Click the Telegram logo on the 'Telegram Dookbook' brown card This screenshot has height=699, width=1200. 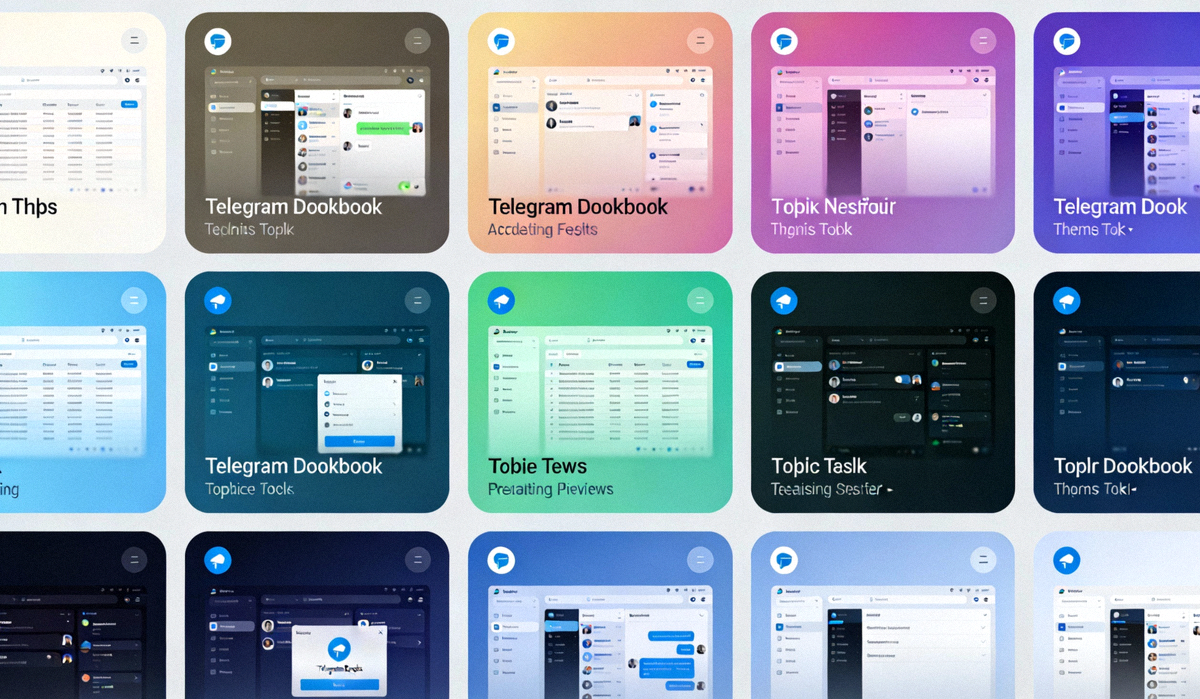point(217,40)
